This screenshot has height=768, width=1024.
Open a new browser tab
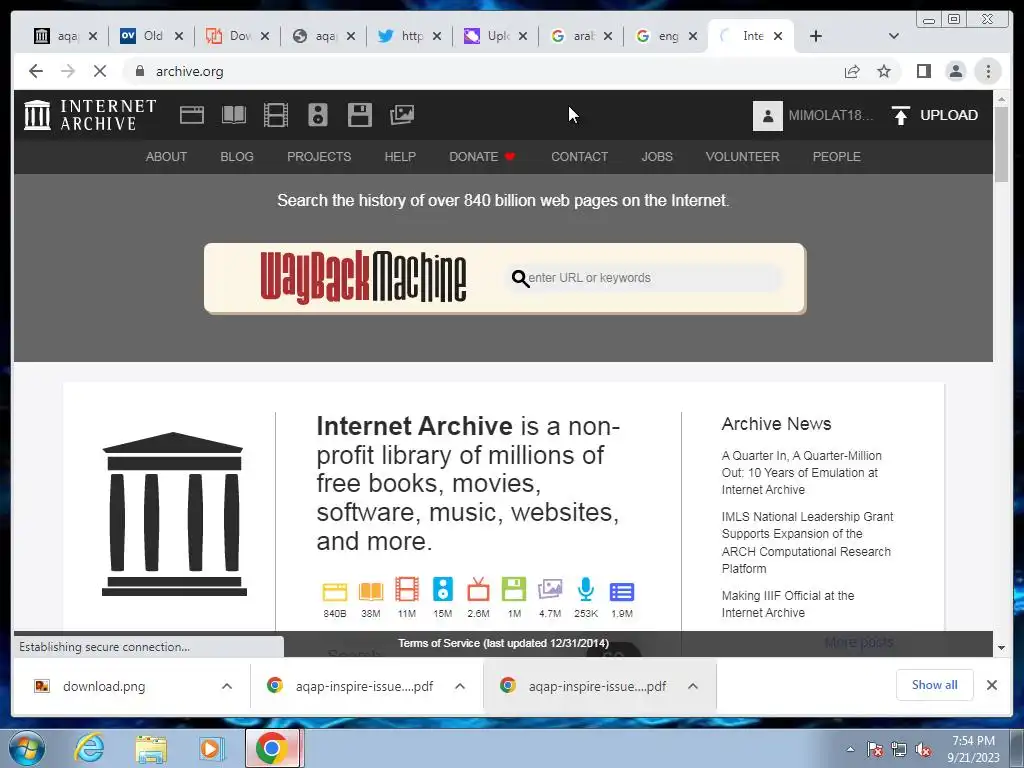point(816,36)
